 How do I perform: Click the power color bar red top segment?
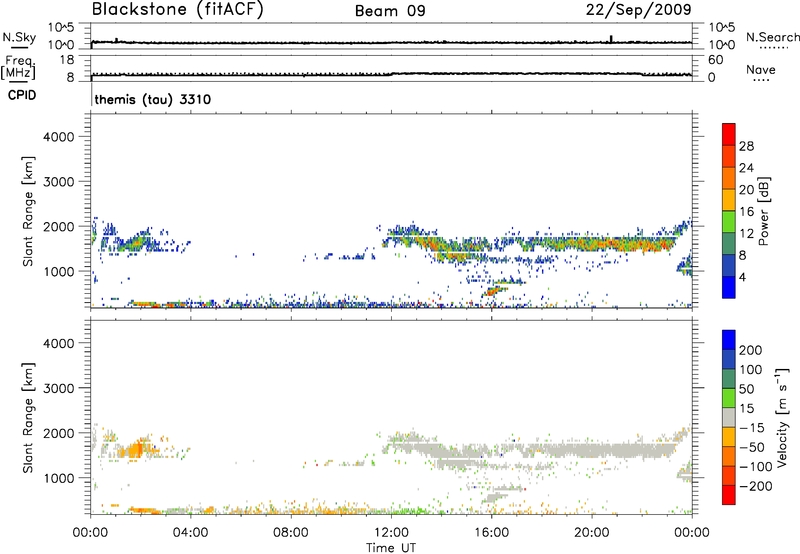tap(729, 134)
